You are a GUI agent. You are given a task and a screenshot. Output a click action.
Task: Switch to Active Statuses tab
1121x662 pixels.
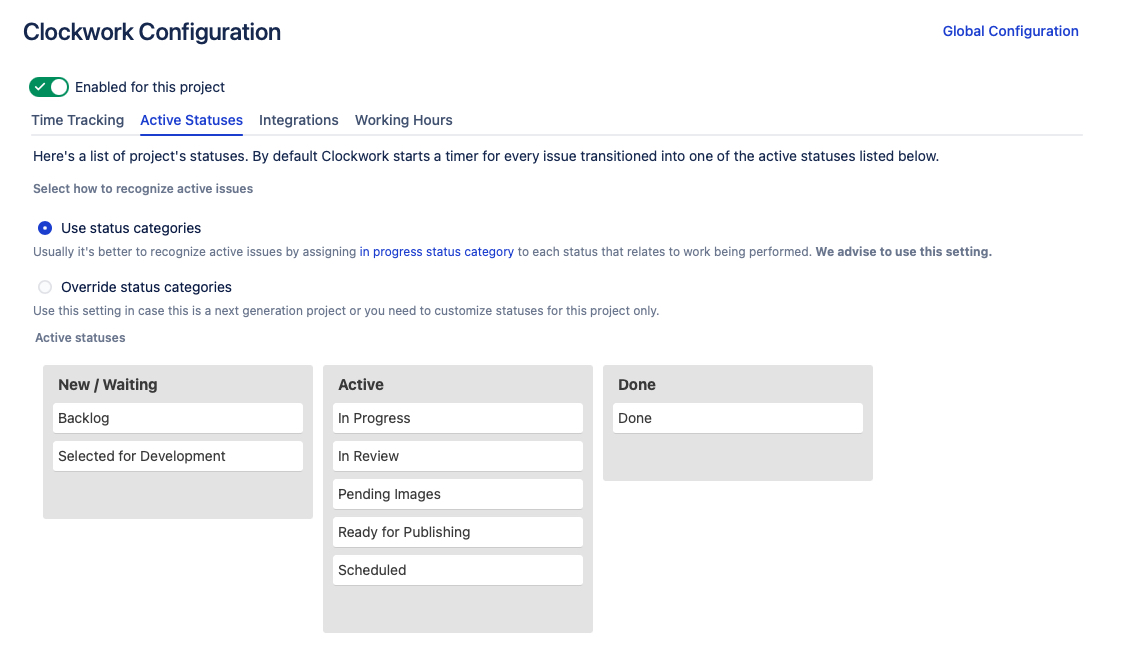(x=192, y=120)
